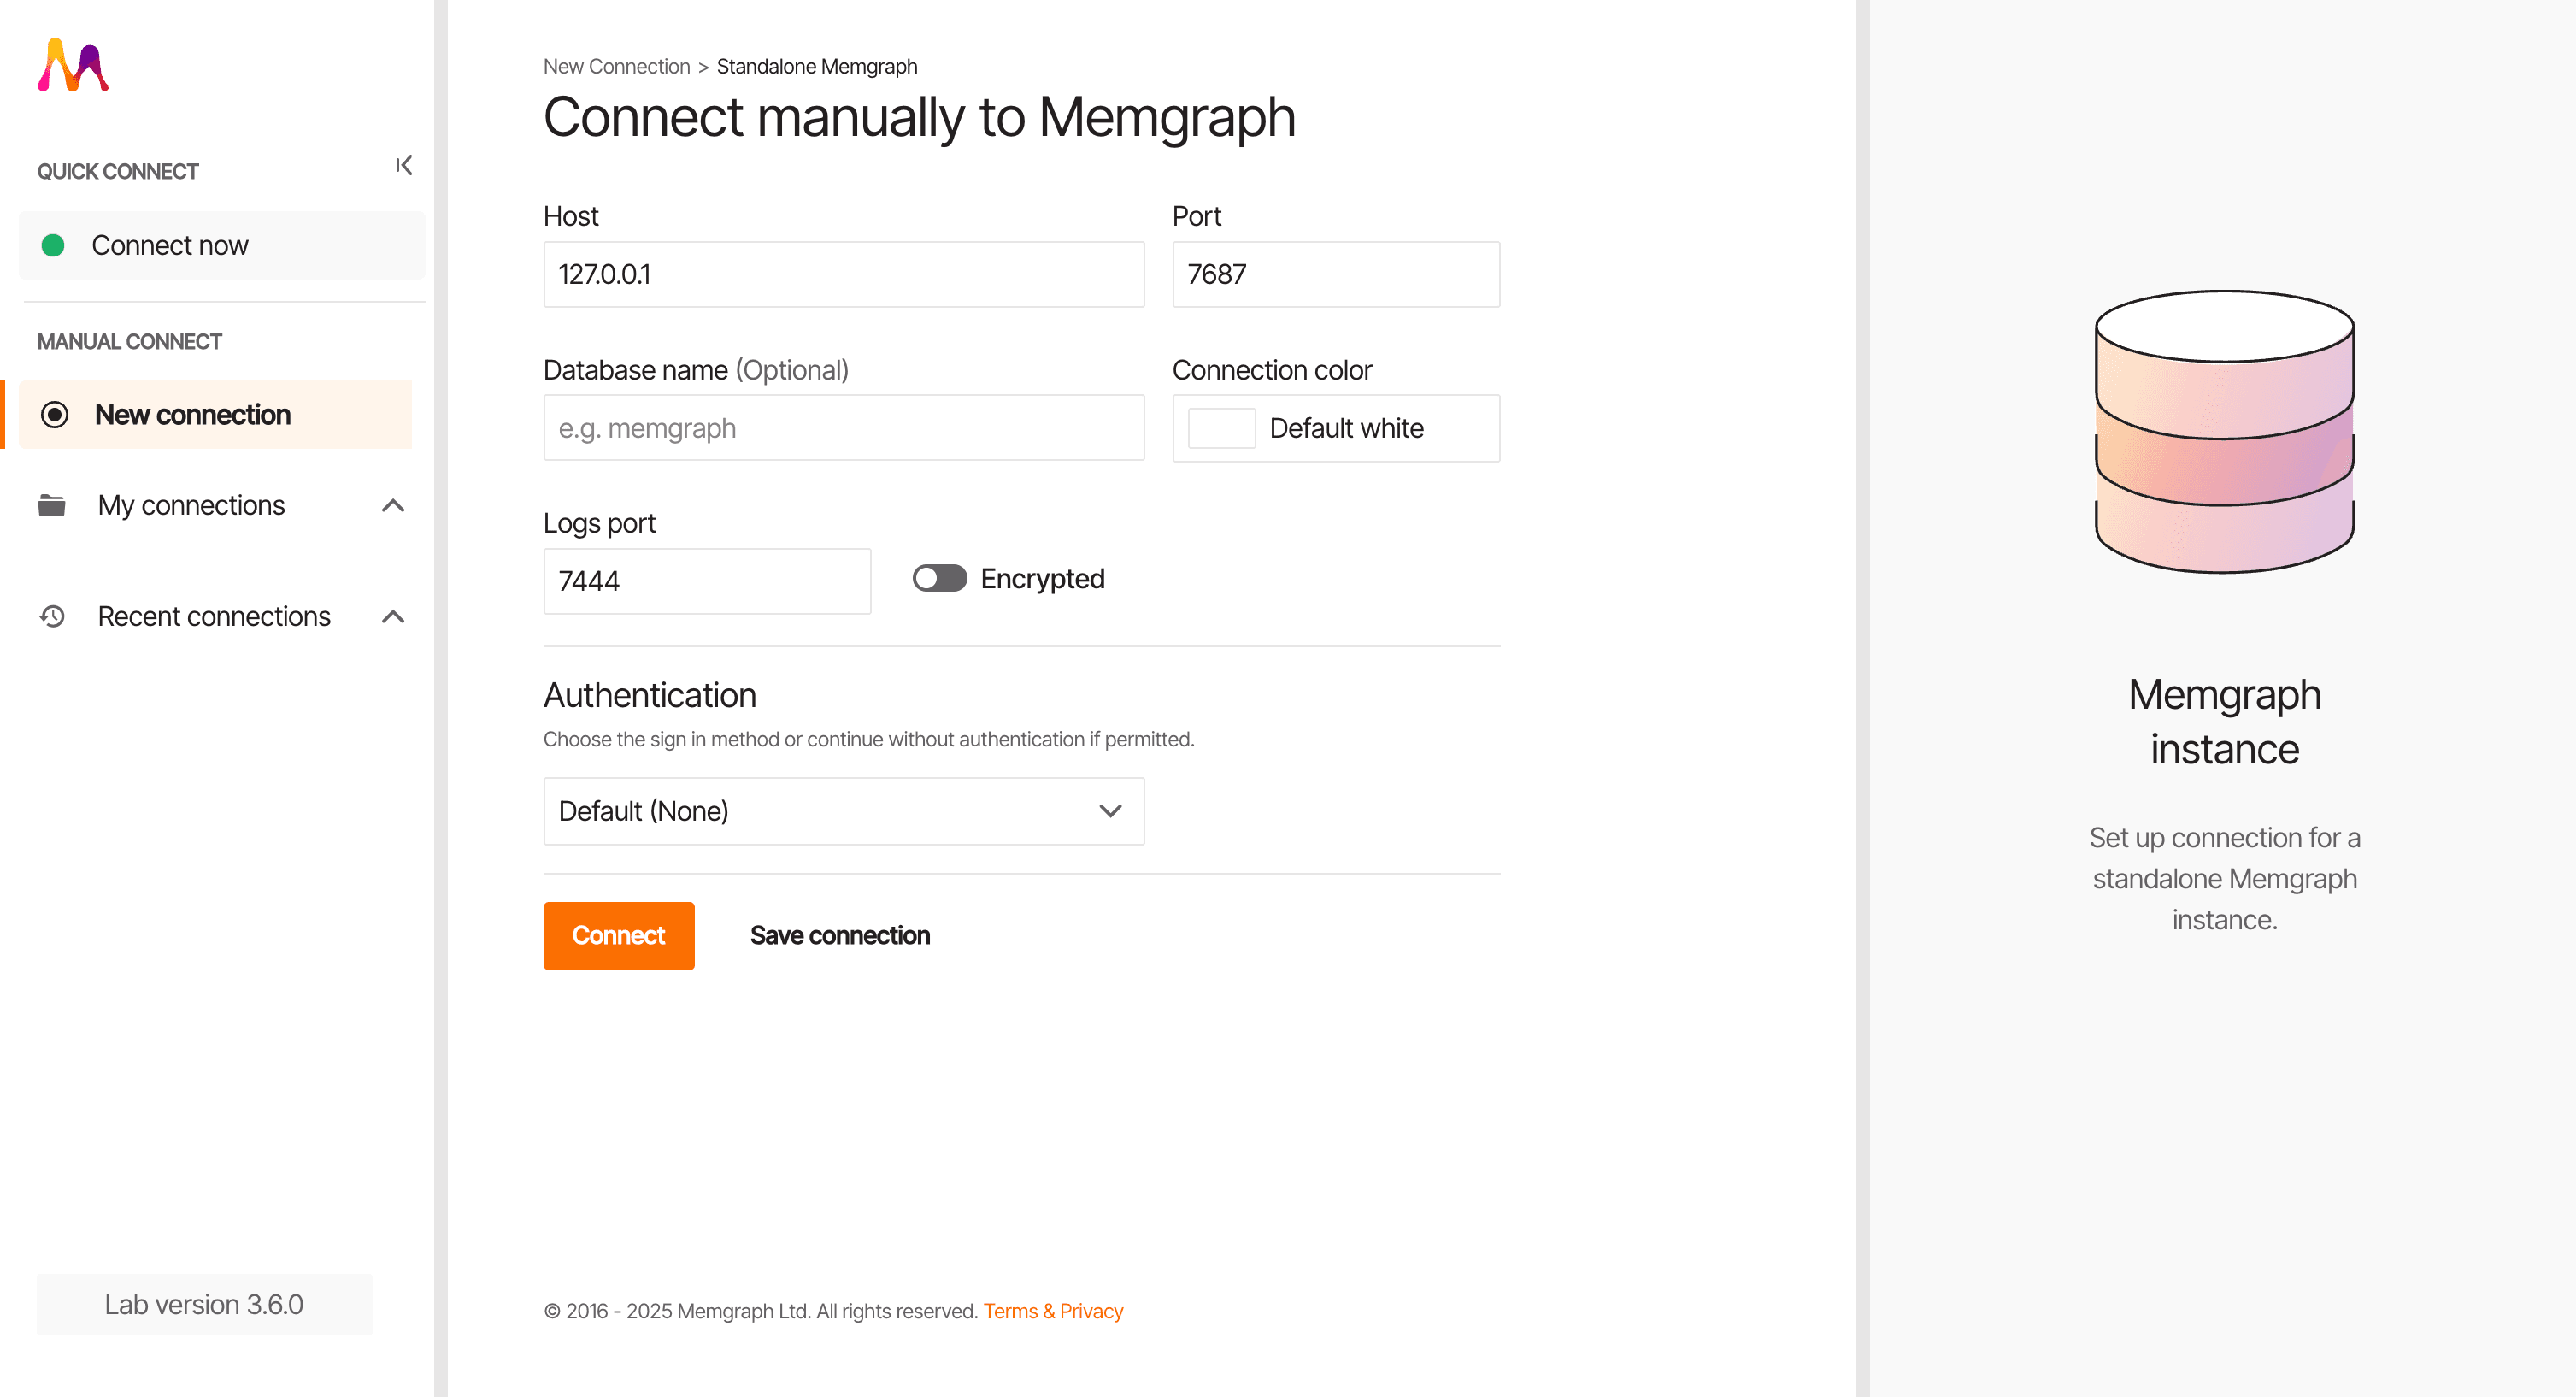Click Save connection button

pyautogui.click(x=839, y=935)
